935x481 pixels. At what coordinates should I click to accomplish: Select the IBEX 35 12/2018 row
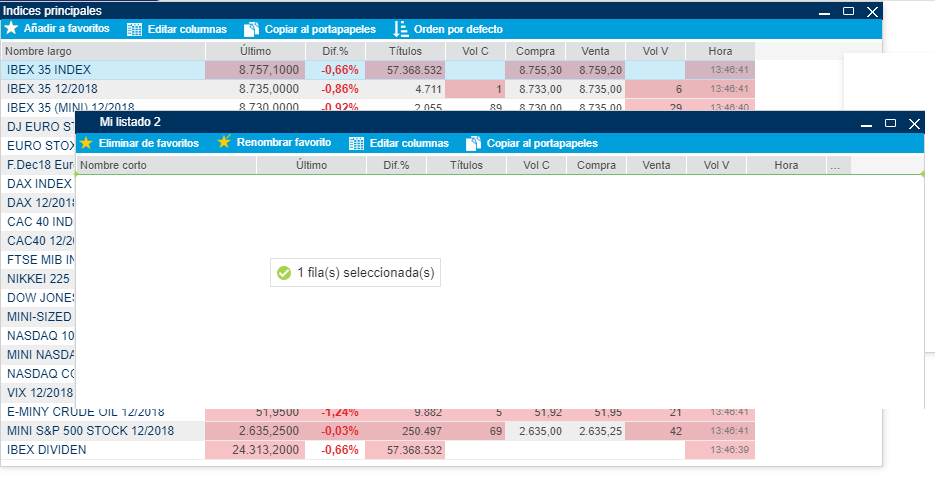coord(378,89)
